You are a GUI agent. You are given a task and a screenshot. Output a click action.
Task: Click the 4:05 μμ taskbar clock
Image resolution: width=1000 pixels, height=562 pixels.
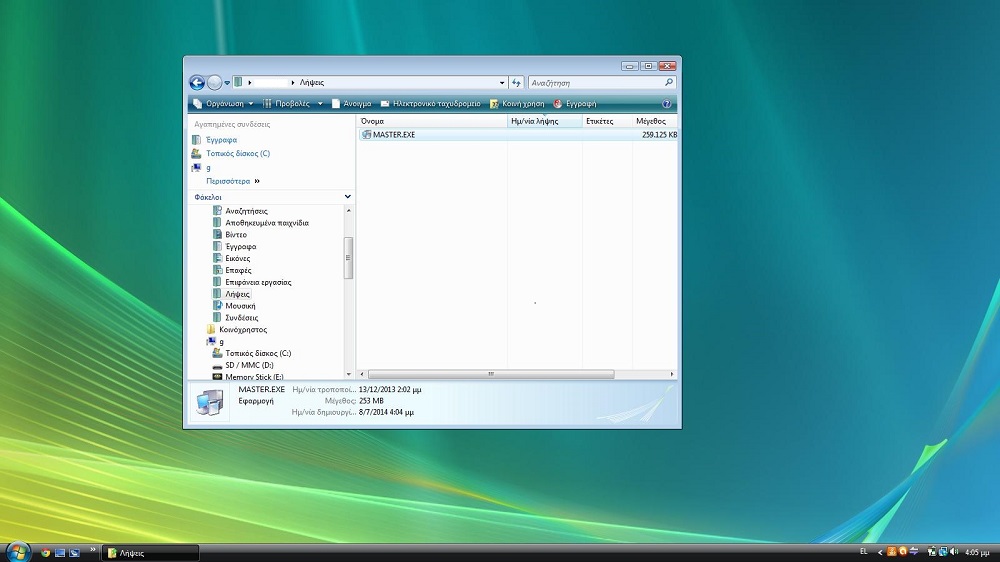(977, 552)
